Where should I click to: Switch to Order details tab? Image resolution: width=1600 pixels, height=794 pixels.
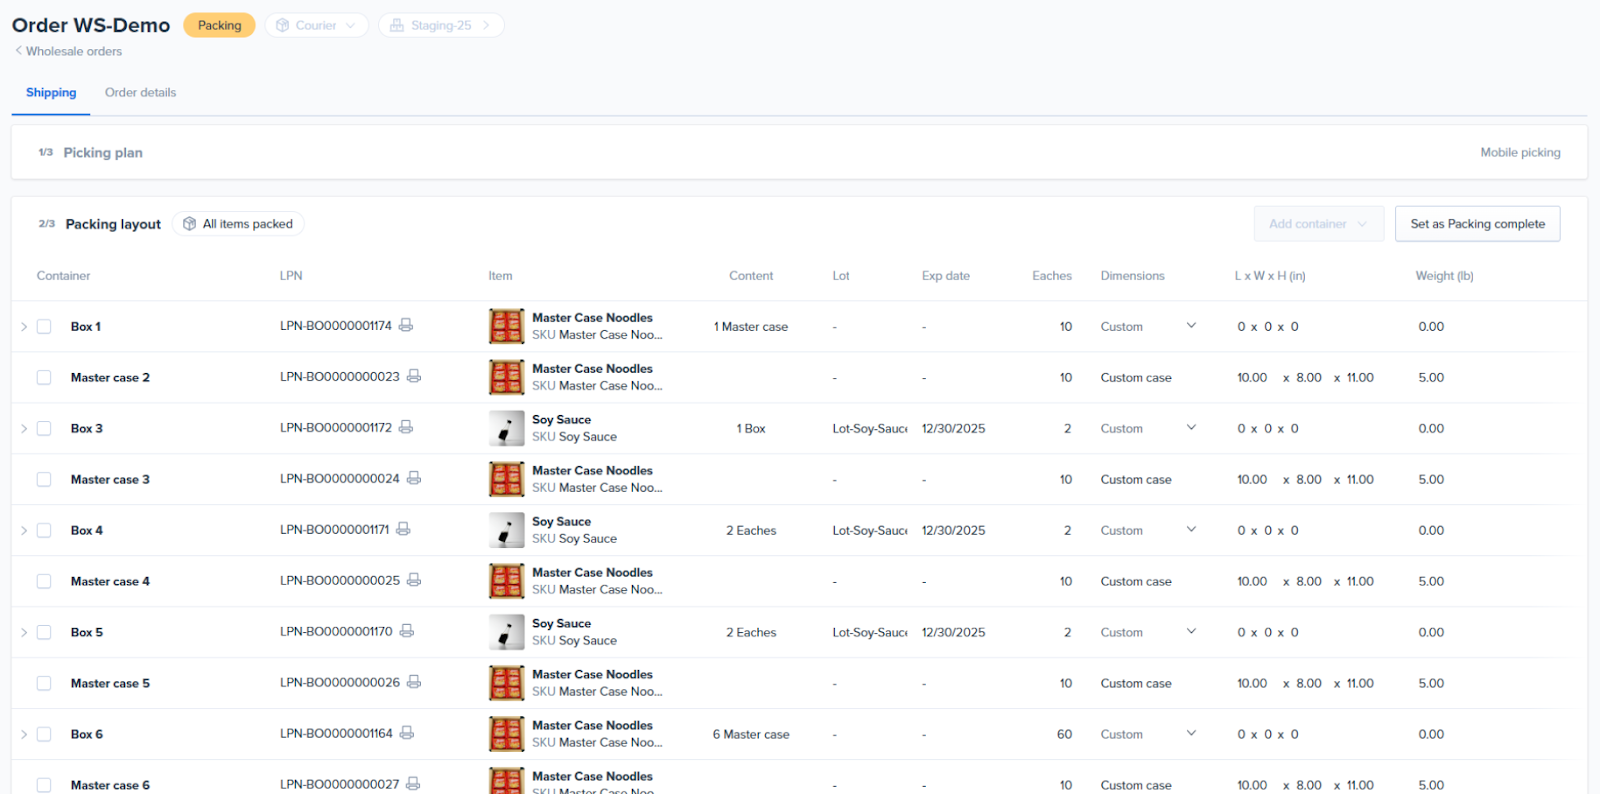(140, 93)
